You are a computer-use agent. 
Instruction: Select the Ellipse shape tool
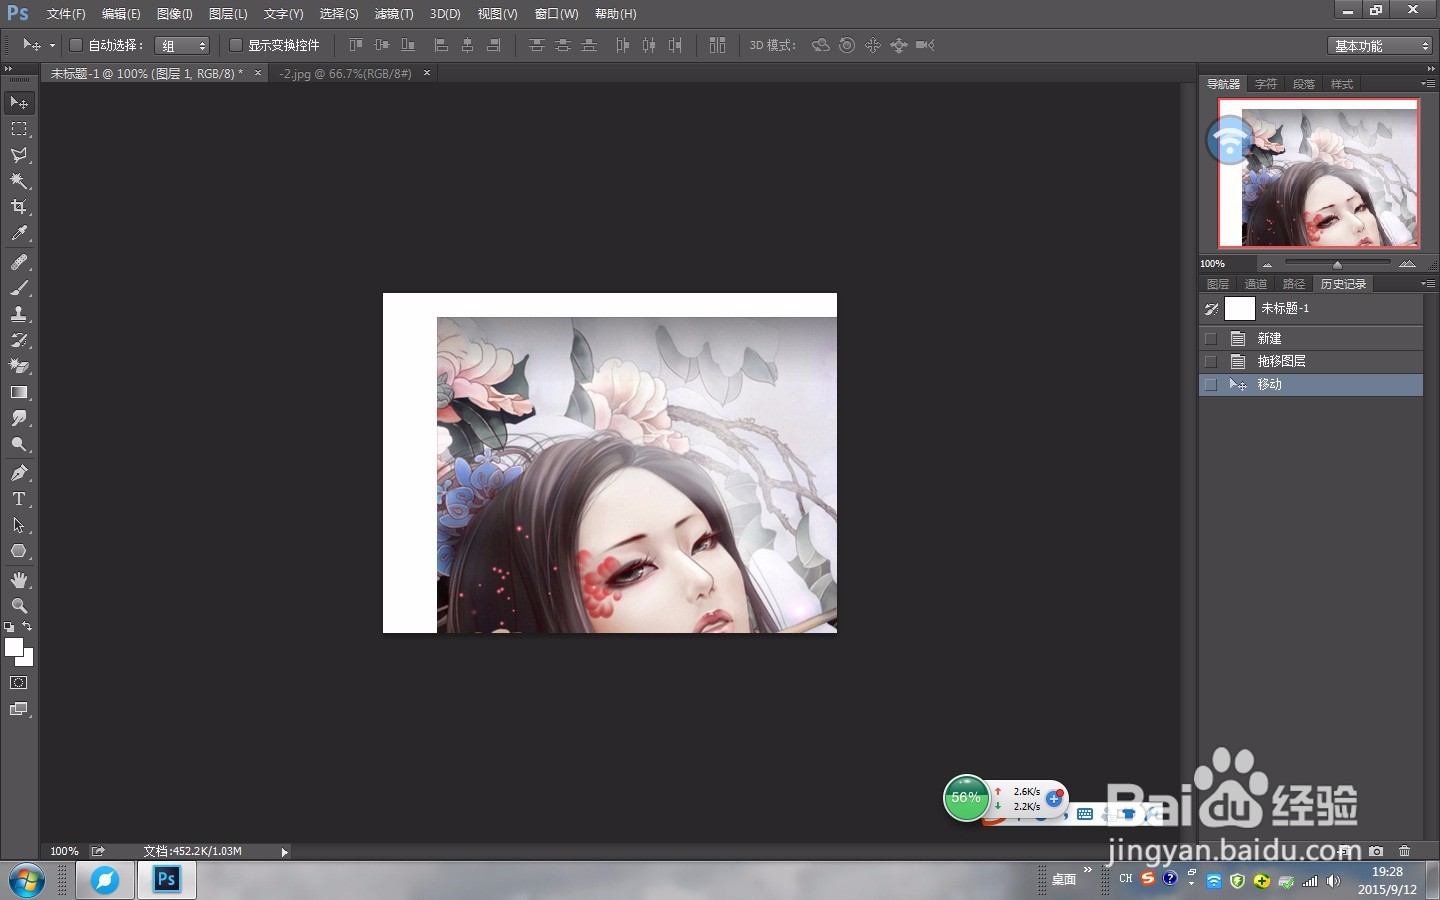pos(19,551)
